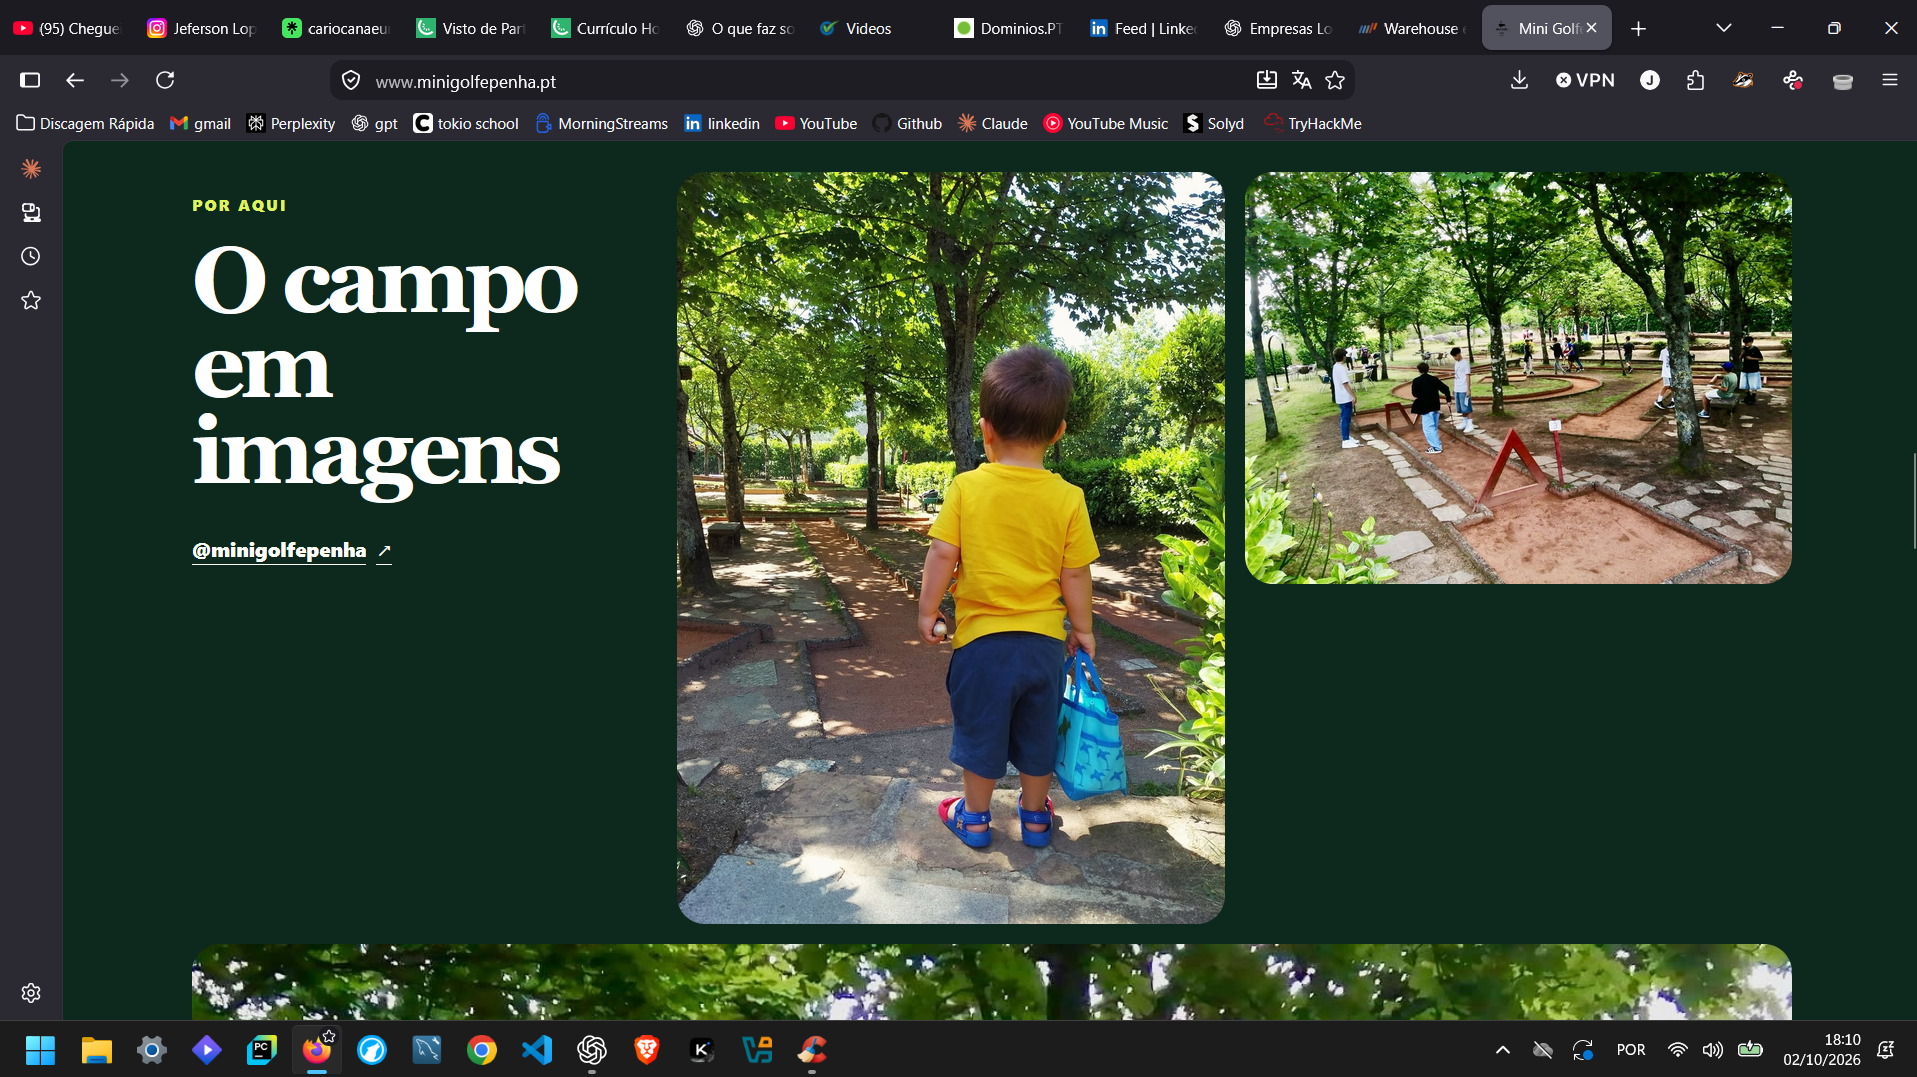Image resolution: width=1917 pixels, height=1077 pixels.
Task: Open YouTube Music bookmark
Action: [x=1106, y=123]
